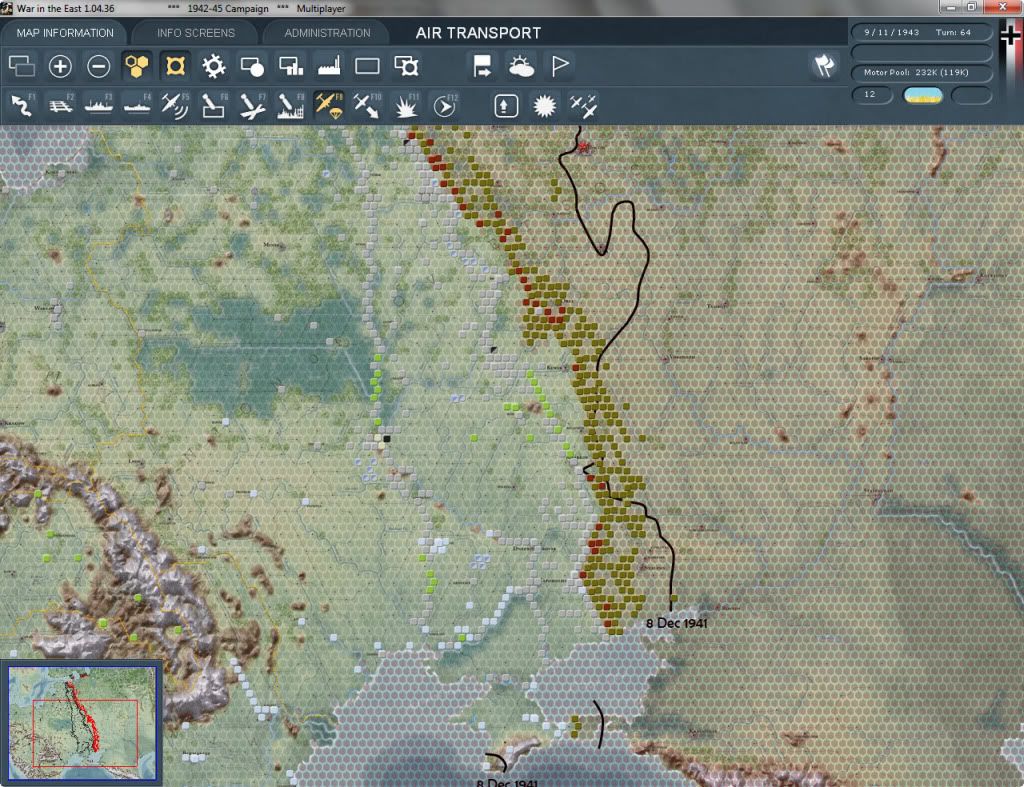Click the empty pill right of weather indicator
The width and height of the screenshot is (1024, 787).
point(972,96)
